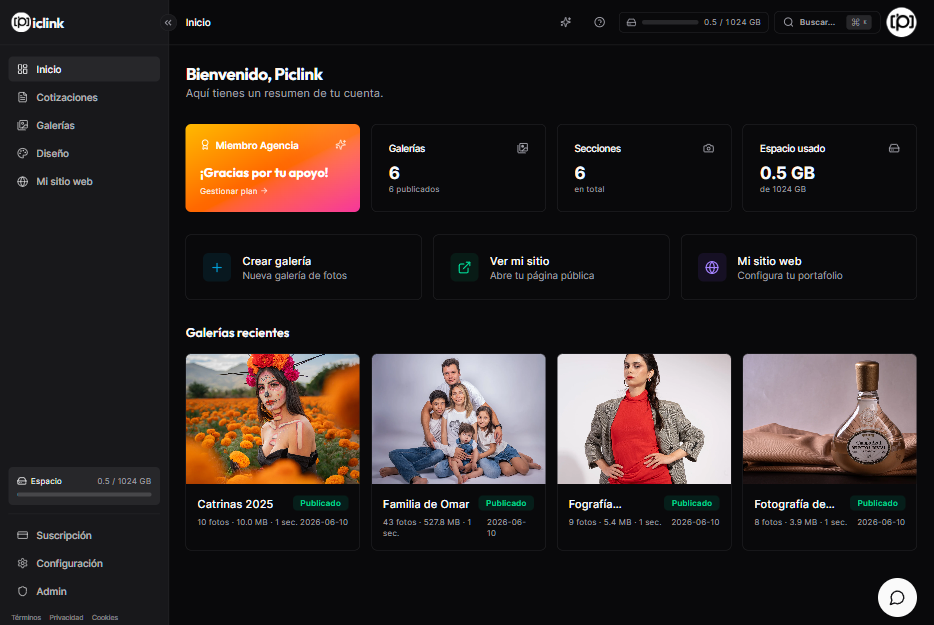Image resolution: width=934 pixels, height=625 pixels.
Task: Click the Espacio storage widget in sidebar
Action: (x=84, y=486)
